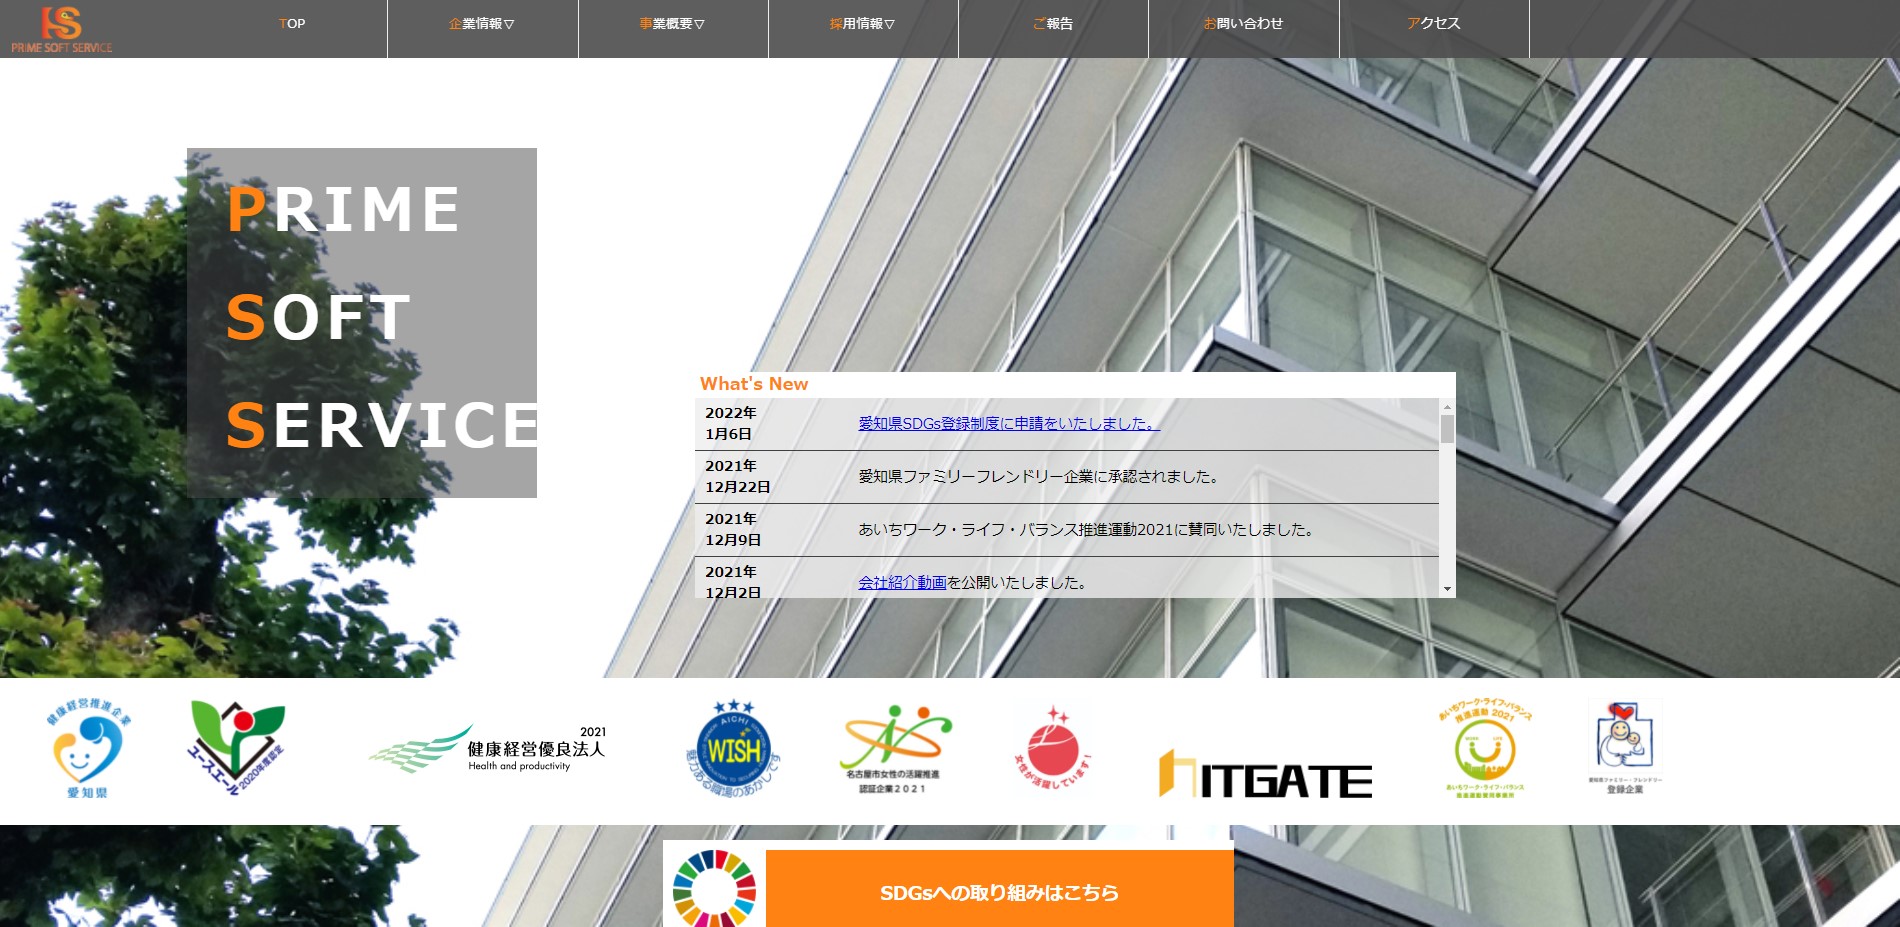The image size is (1900, 927).
Task: Click the news list scroll up arrow
Action: (1447, 407)
